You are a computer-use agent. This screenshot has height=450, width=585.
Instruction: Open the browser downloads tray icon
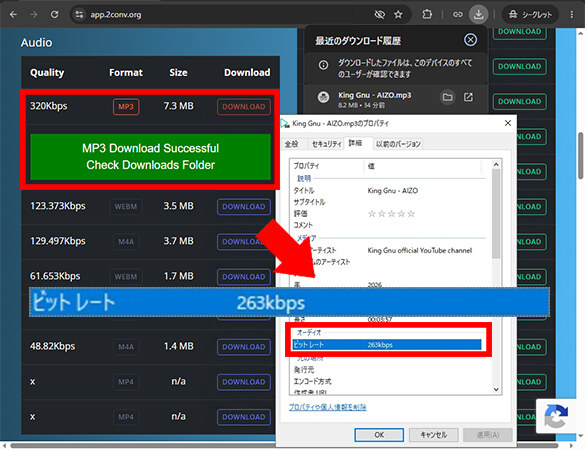pos(478,15)
